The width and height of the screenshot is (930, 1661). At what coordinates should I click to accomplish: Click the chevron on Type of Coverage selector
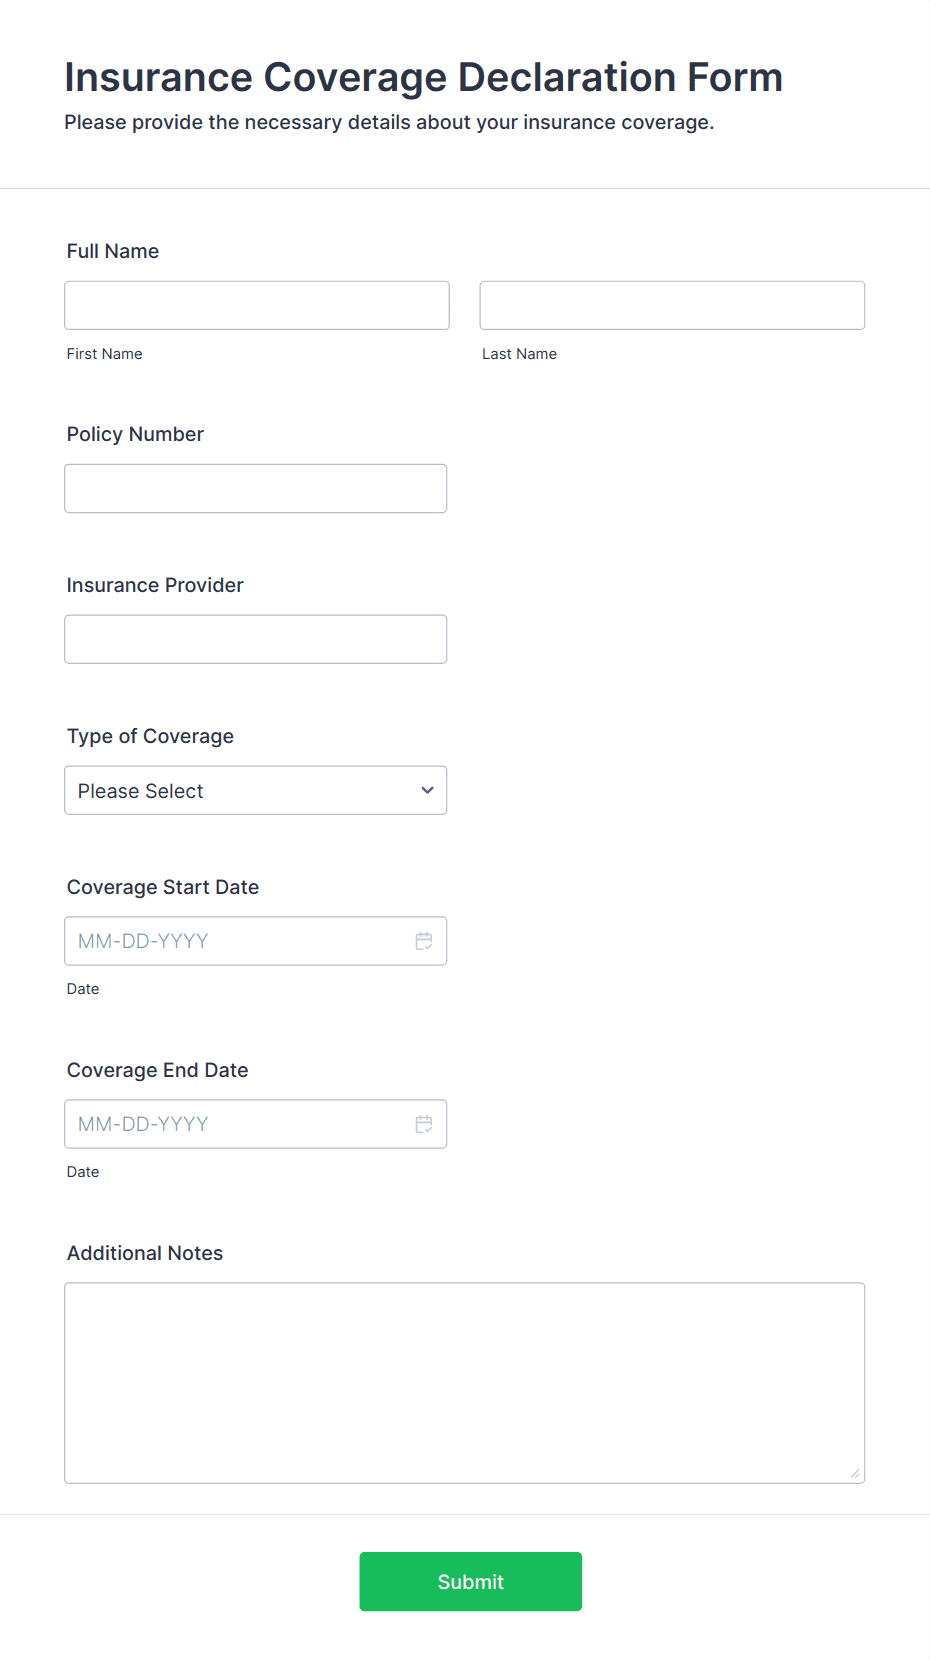point(429,790)
